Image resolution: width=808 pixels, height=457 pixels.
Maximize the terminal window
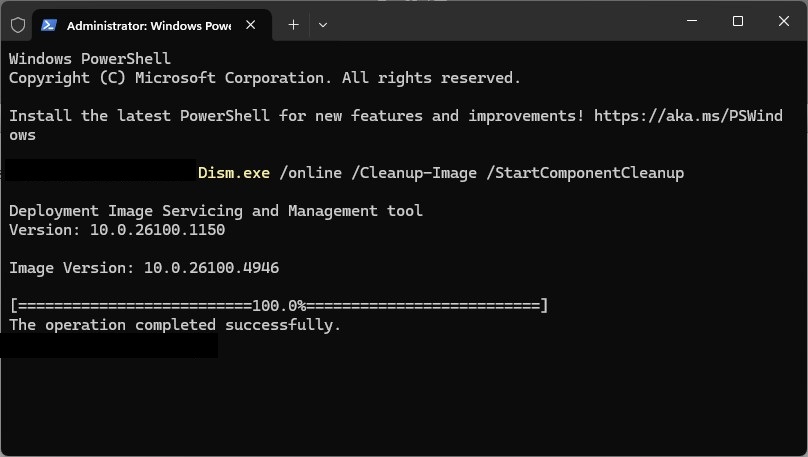[x=738, y=21]
